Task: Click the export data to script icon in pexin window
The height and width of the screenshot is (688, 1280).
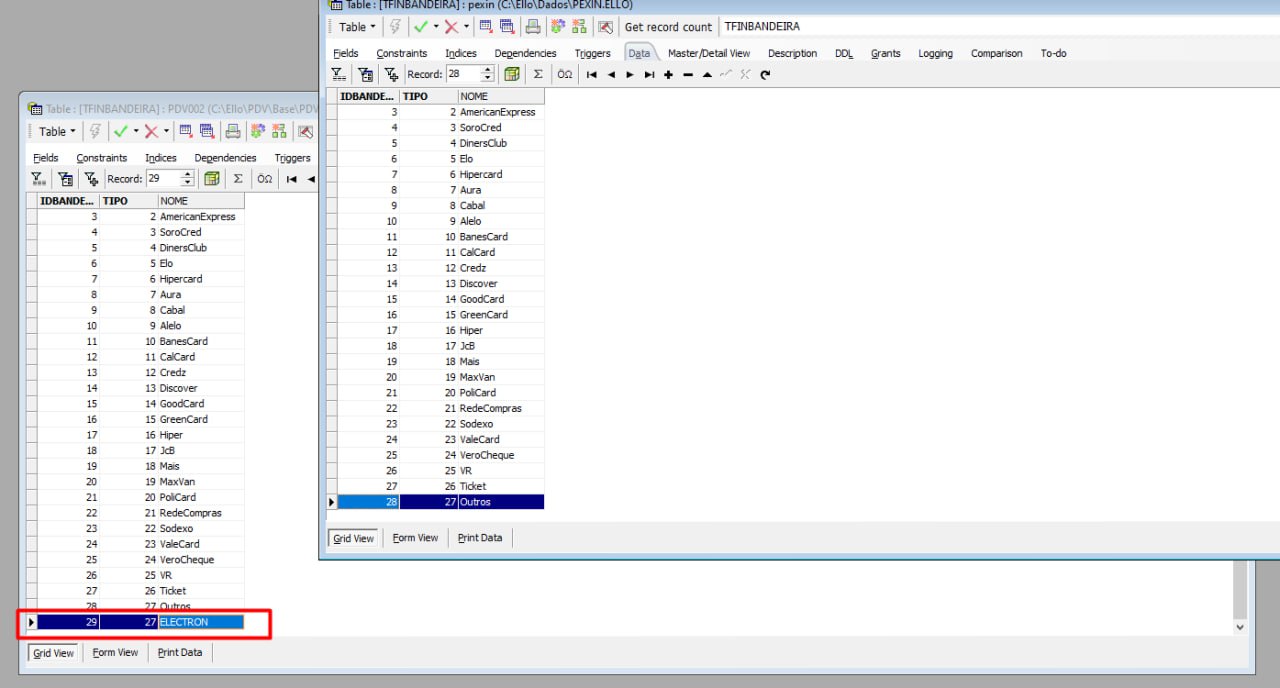Action: [507, 27]
